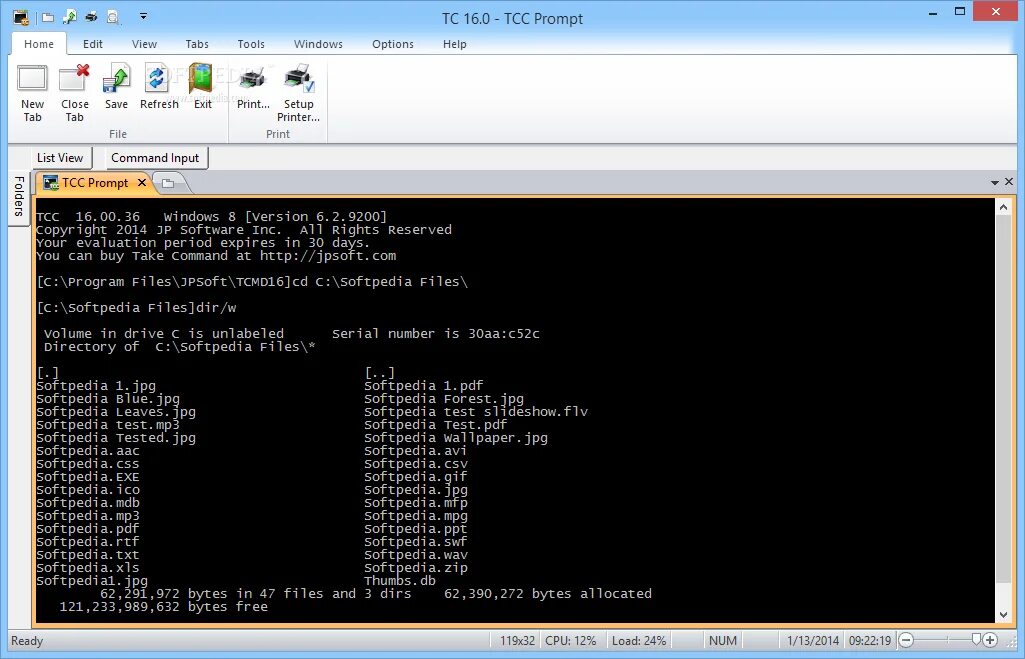1025x659 pixels.
Task: Click the Refresh ribbon icon
Action: click(x=159, y=86)
